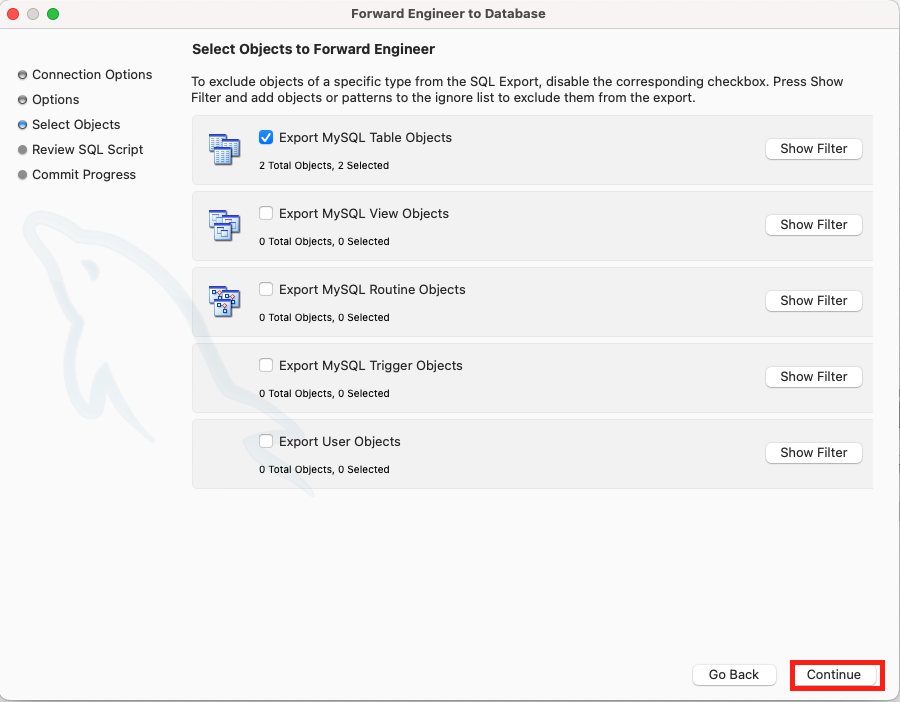Viewport: 900px width, 702px height.
Task: Click Routine Objects '0 Total Objects, 0 Selected' text
Action: (x=324, y=317)
